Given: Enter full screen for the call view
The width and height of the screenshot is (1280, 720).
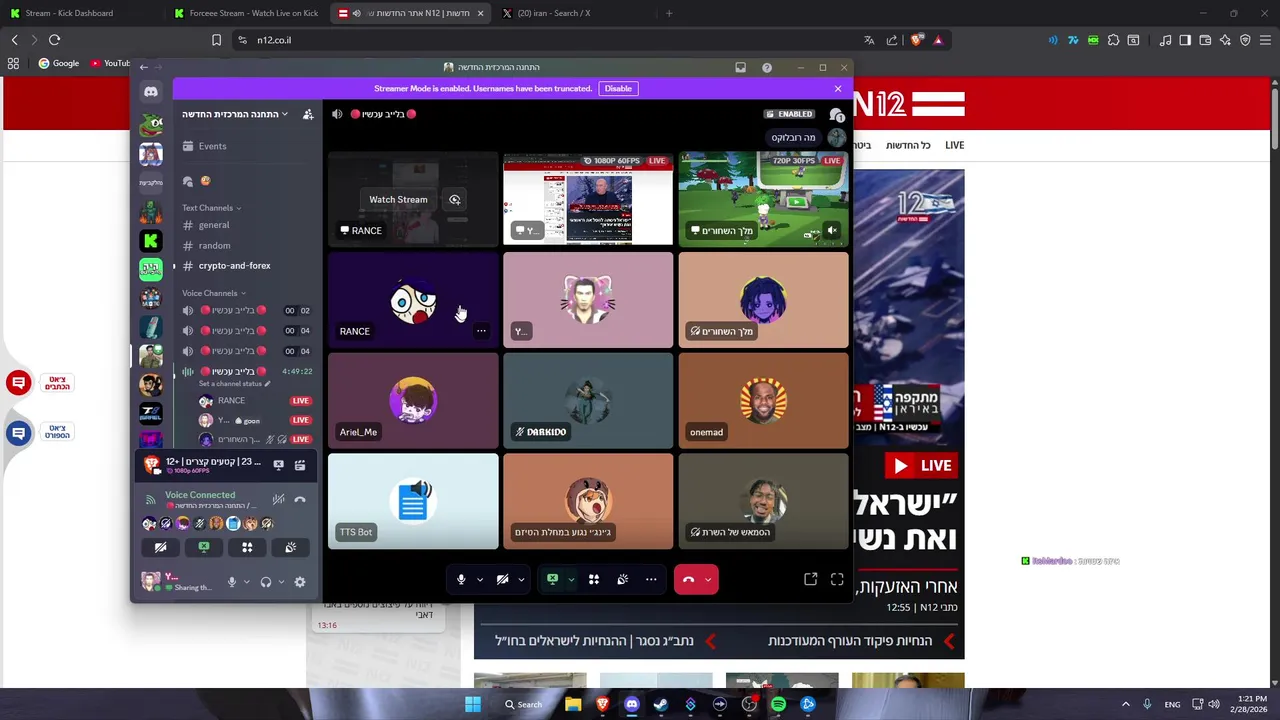Looking at the screenshot, I should pyautogui.click(x=837, y=579).
